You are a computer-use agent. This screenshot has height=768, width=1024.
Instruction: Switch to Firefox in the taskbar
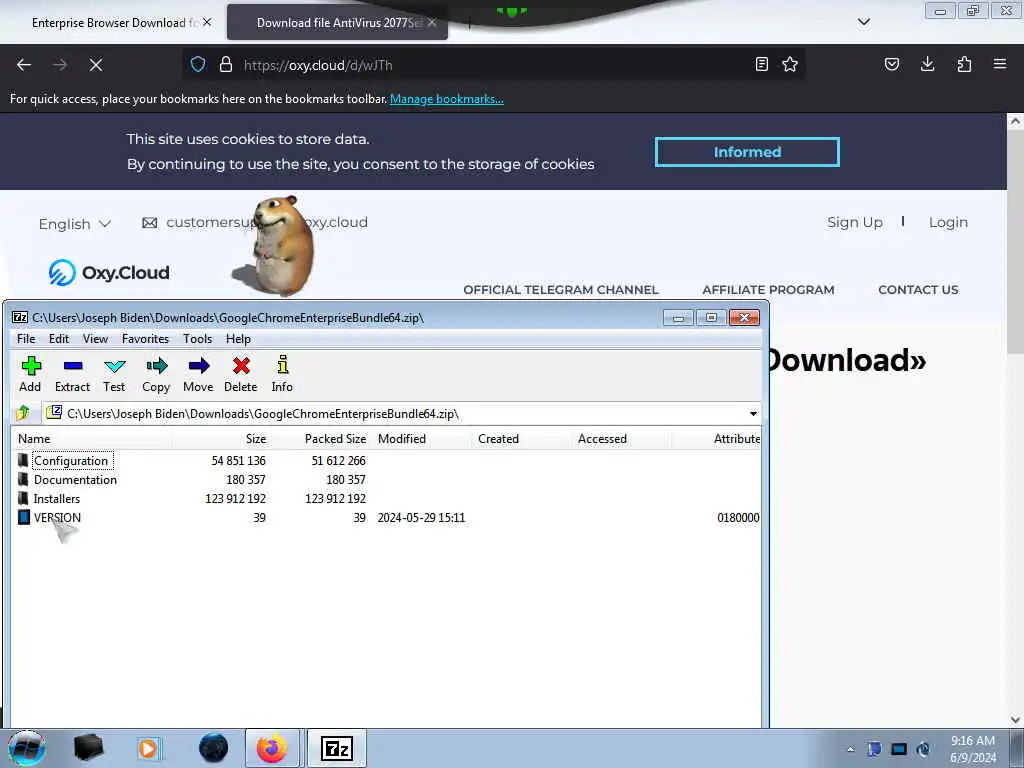[x=272, y=748]
